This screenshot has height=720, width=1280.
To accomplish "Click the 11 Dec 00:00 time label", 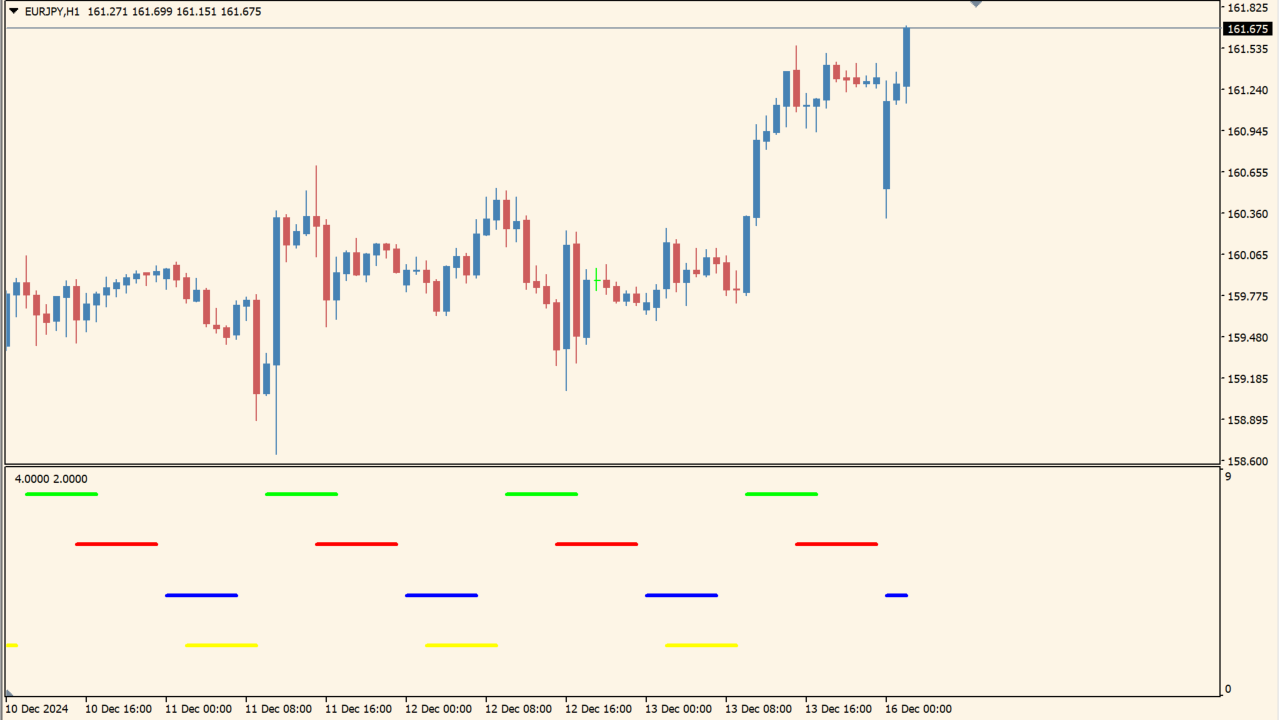I will click(x=200, y=709).
